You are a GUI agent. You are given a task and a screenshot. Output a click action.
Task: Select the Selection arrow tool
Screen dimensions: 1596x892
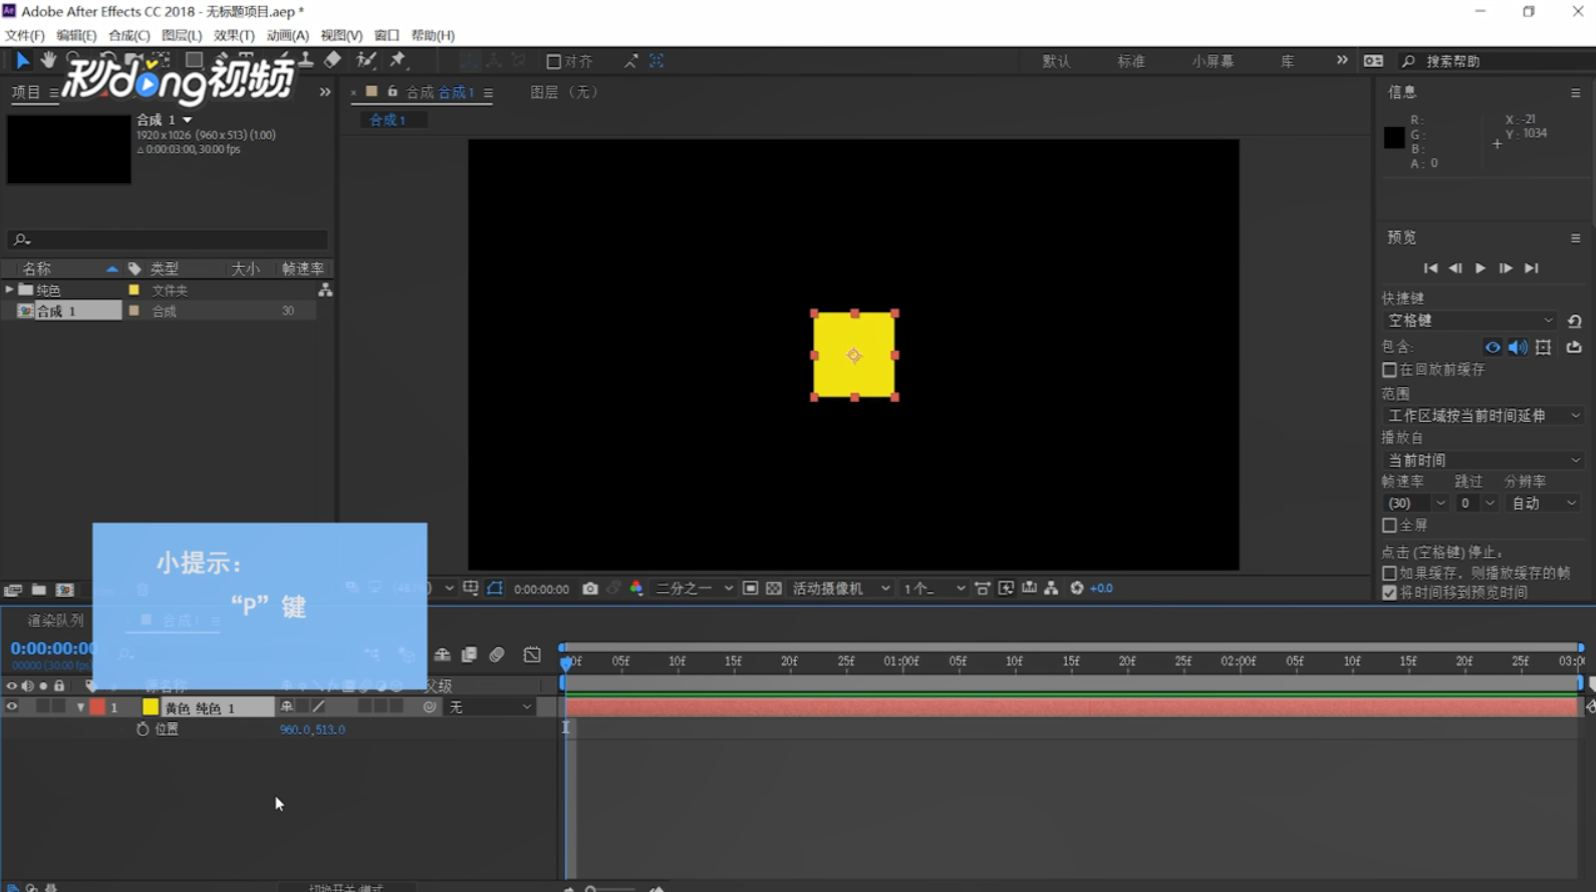tap(22, 60)
